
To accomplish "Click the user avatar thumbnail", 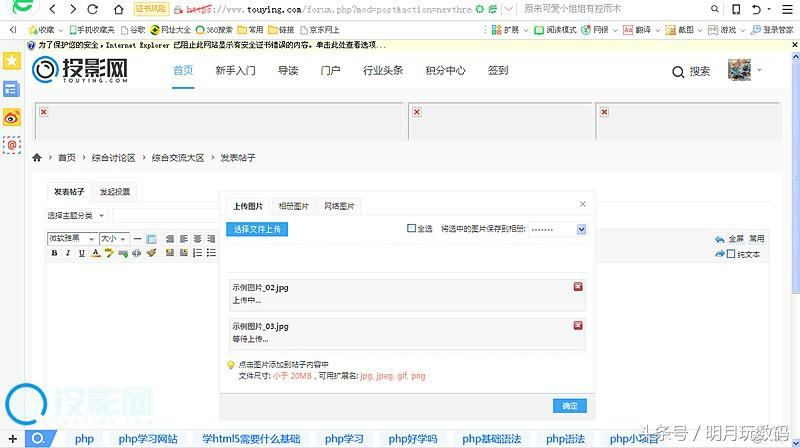I will click(739, 70).
